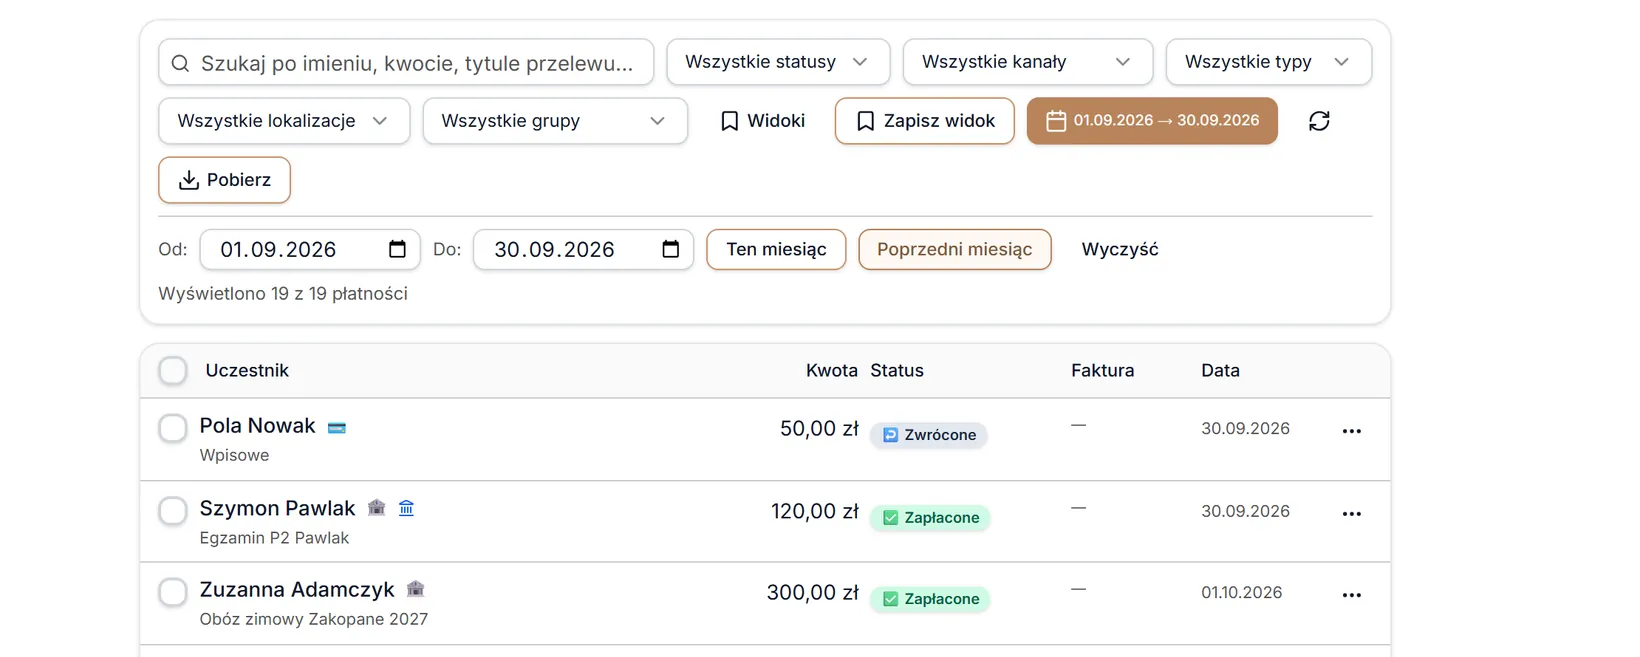Click the Data column header
1640x657 pixels.
click(1220, 370)
